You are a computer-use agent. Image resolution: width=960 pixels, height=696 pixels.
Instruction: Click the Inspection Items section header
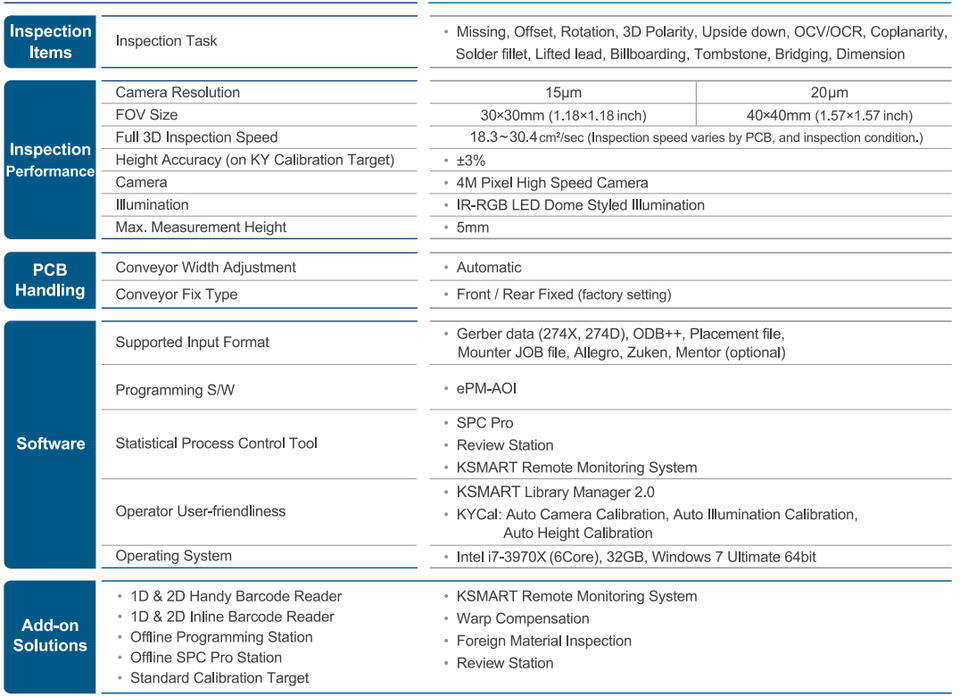click(50, 42)
